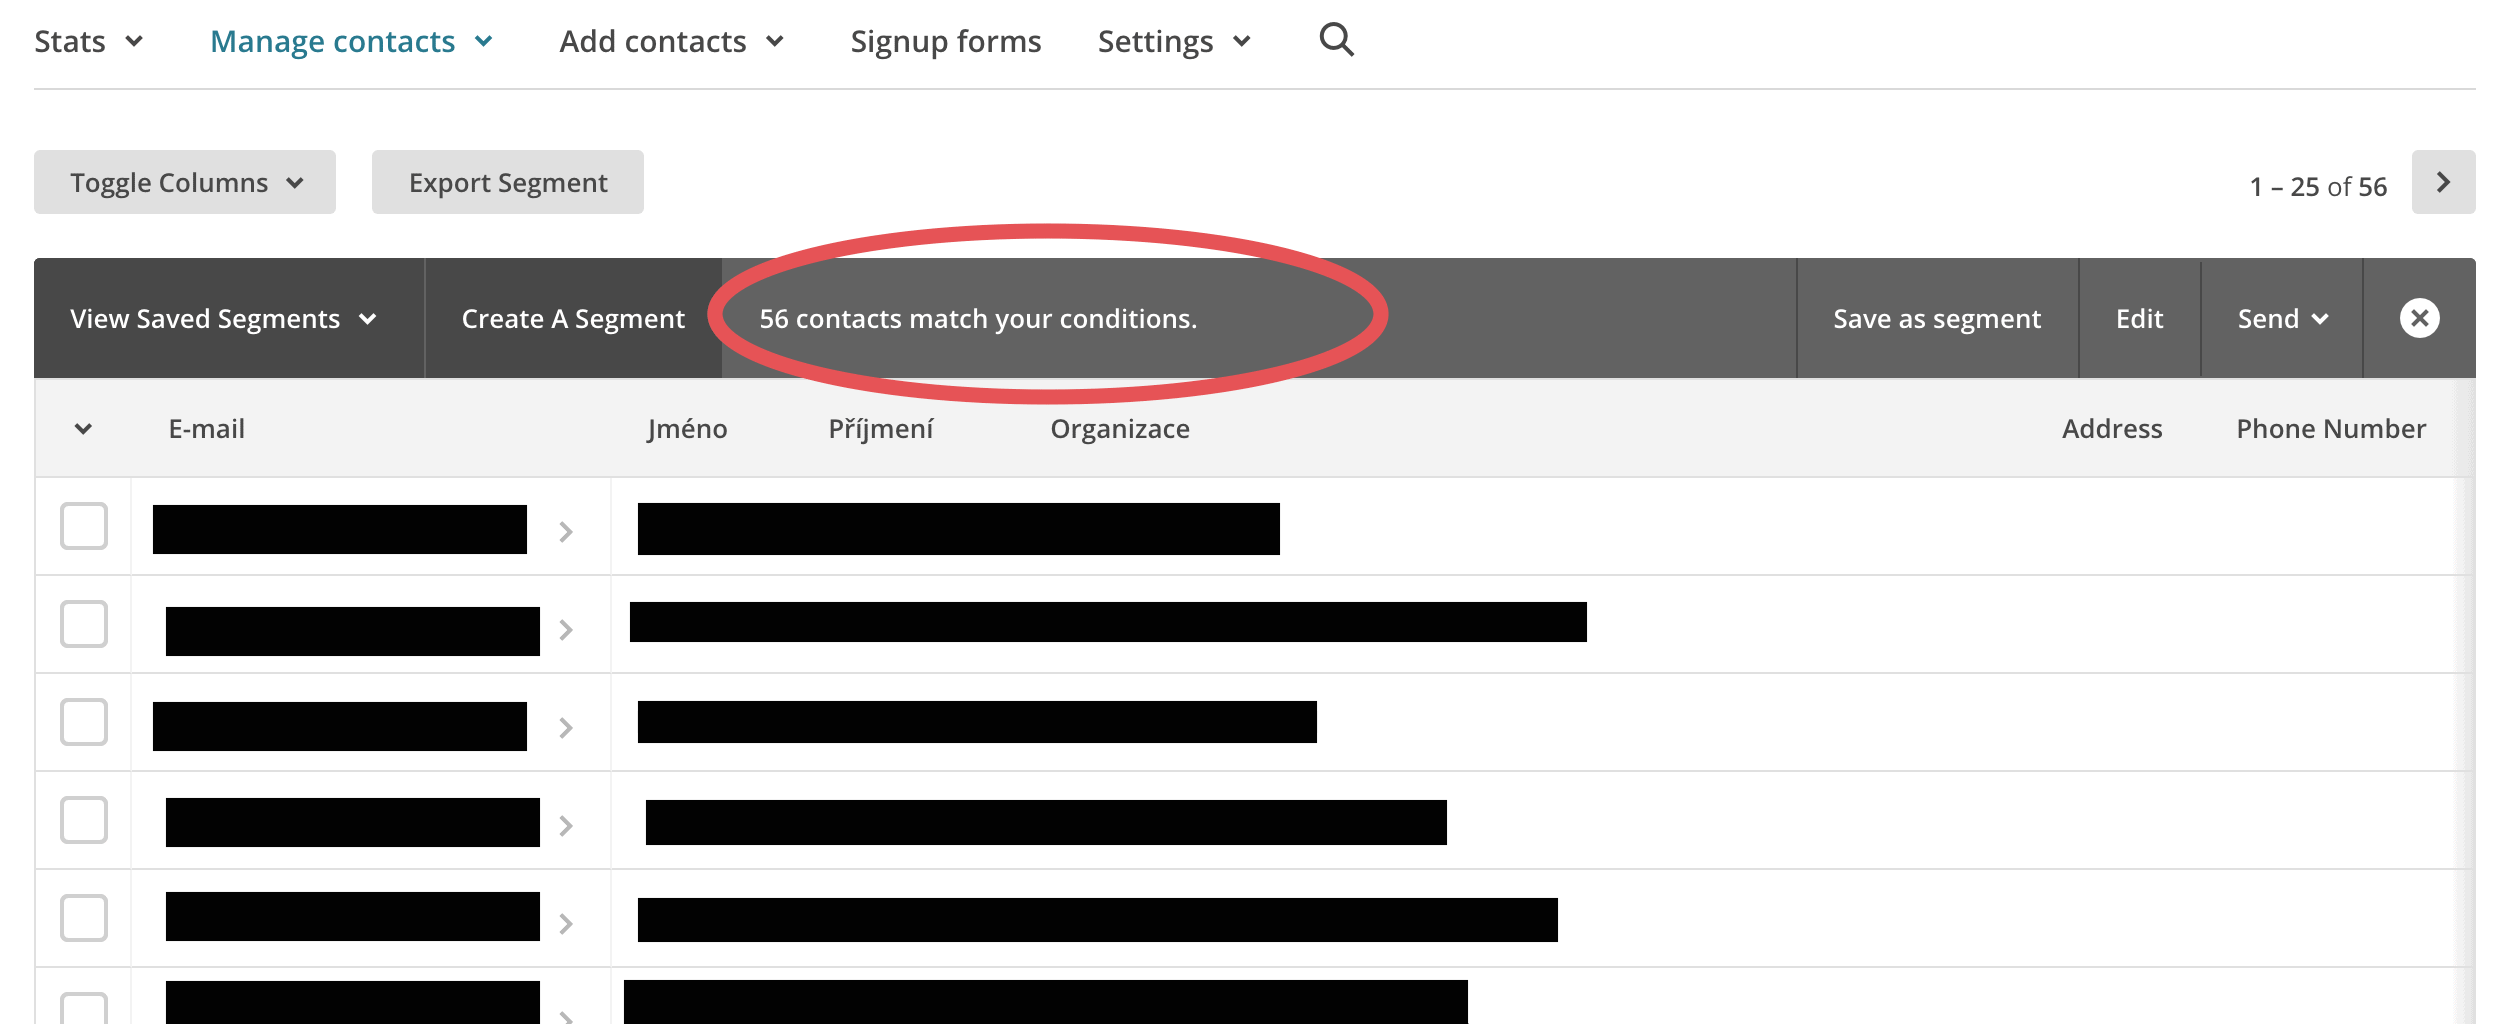
Task: Go to Signup forms
Action: point(945,41)
